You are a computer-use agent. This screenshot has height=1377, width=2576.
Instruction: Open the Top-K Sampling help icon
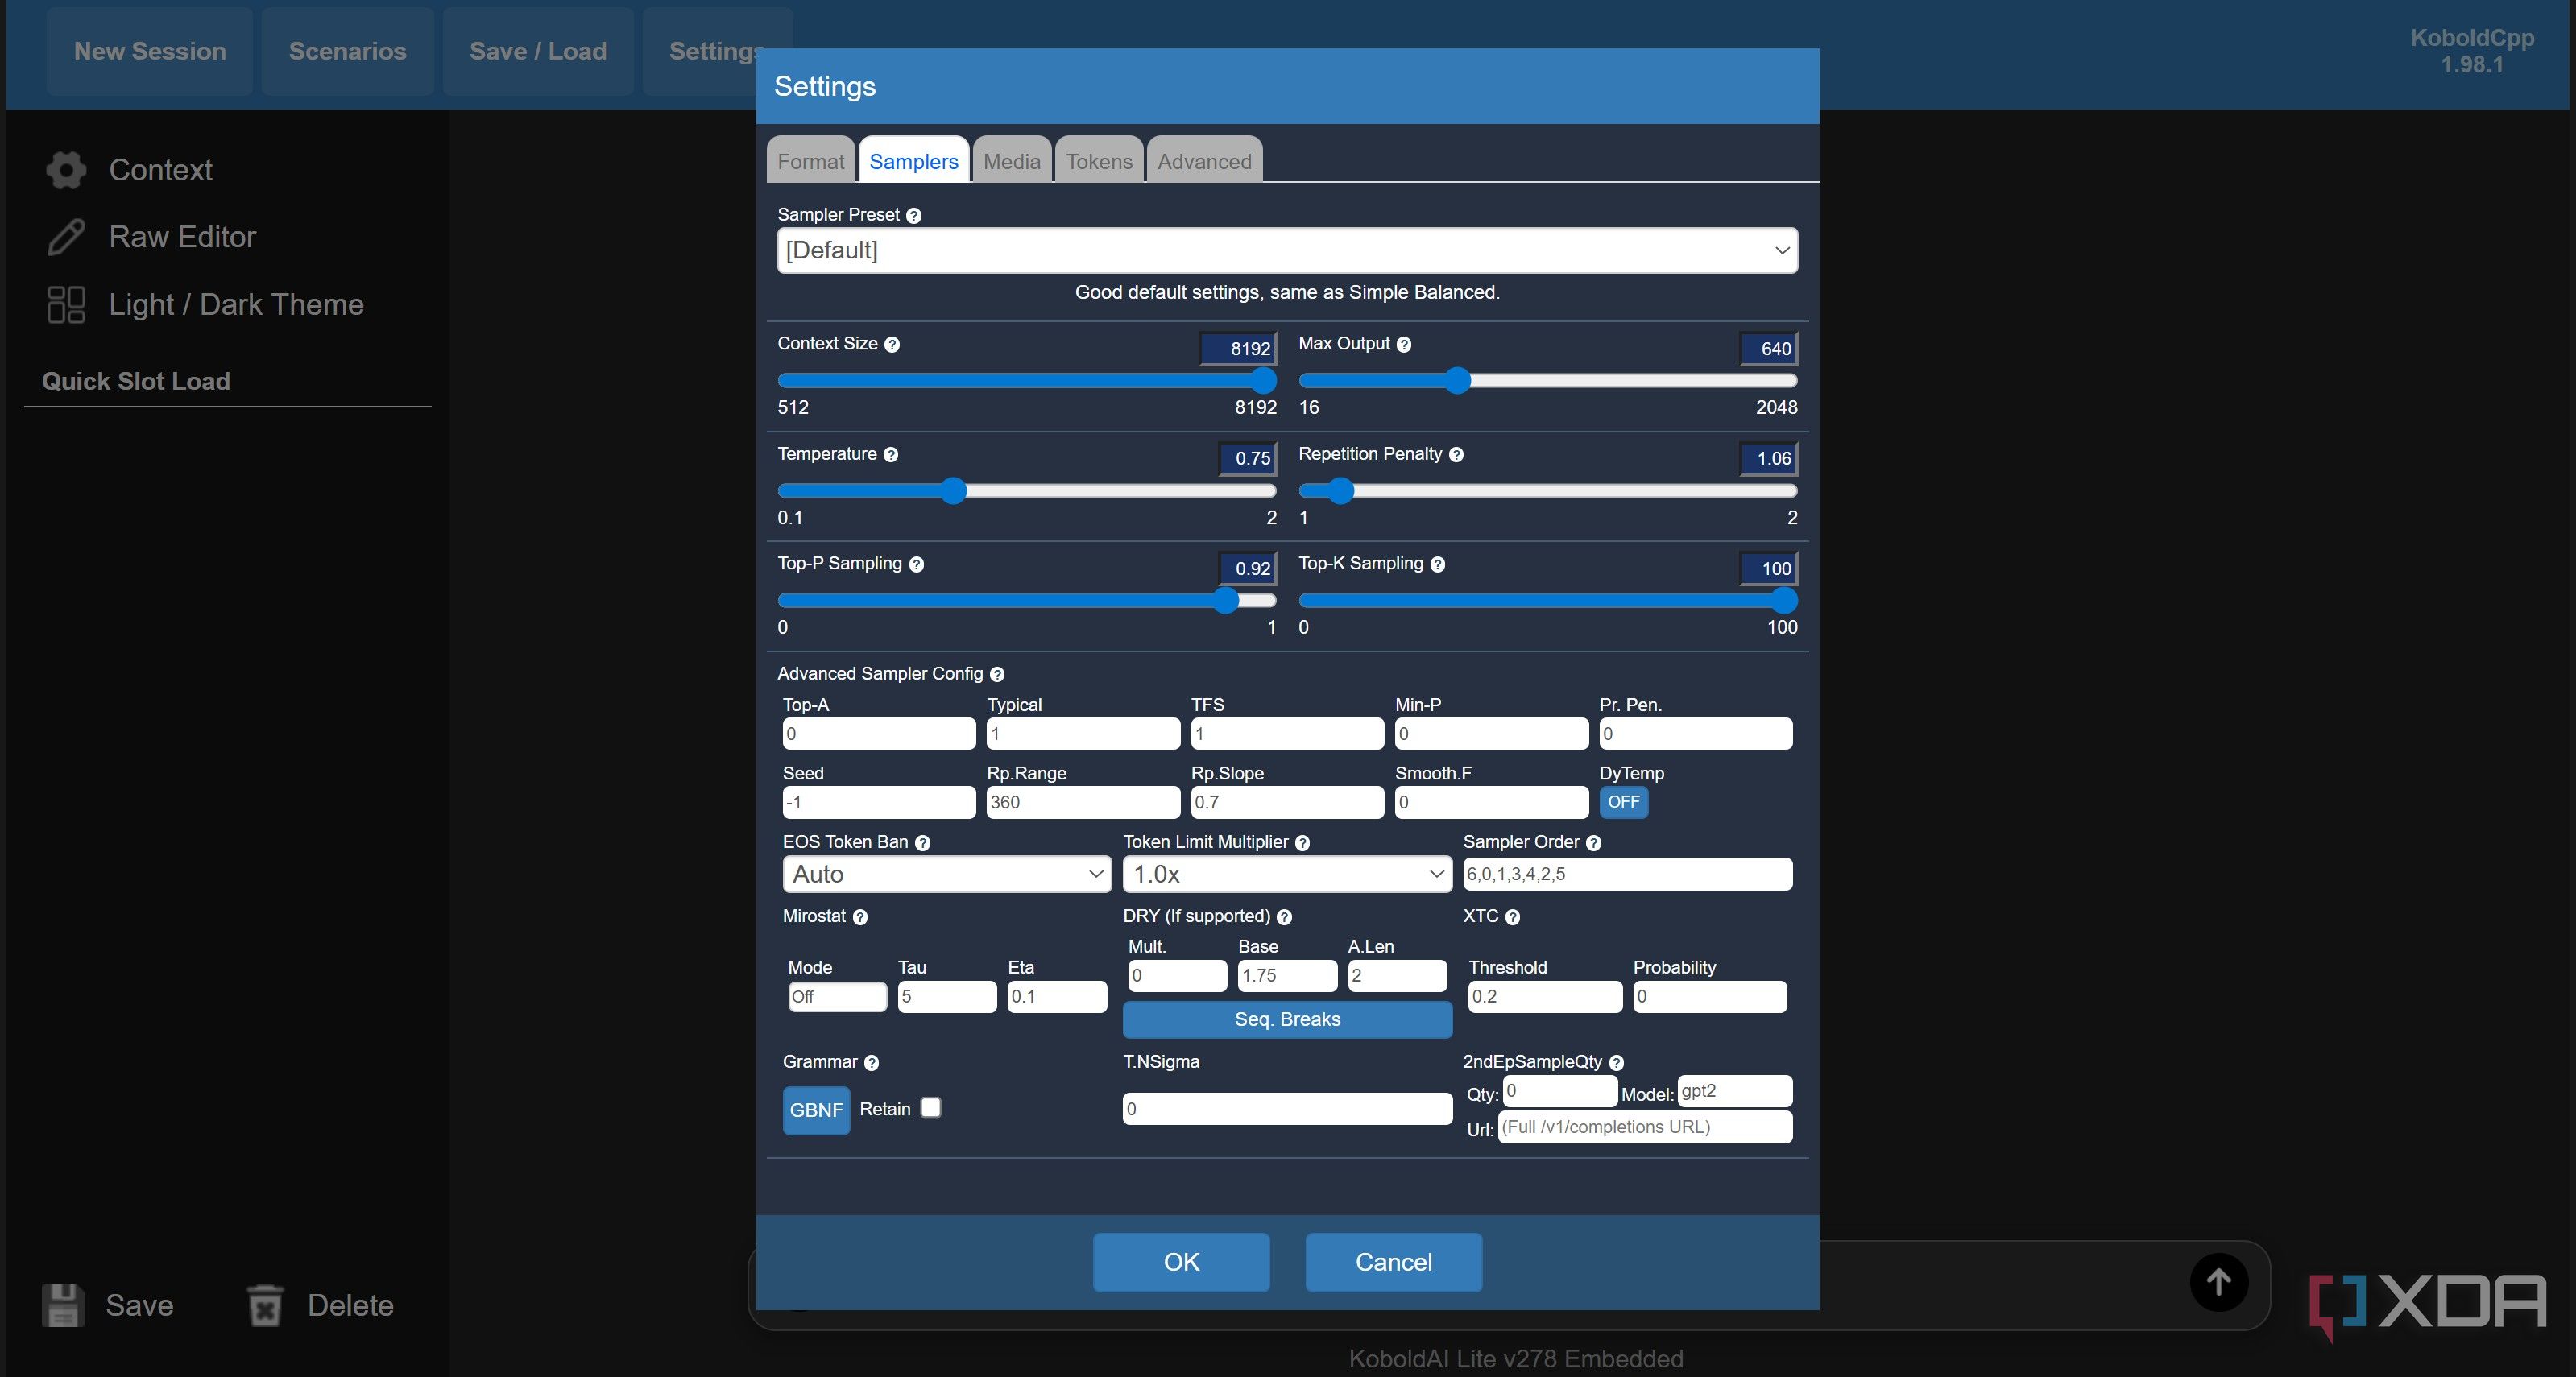(1437, 564)
